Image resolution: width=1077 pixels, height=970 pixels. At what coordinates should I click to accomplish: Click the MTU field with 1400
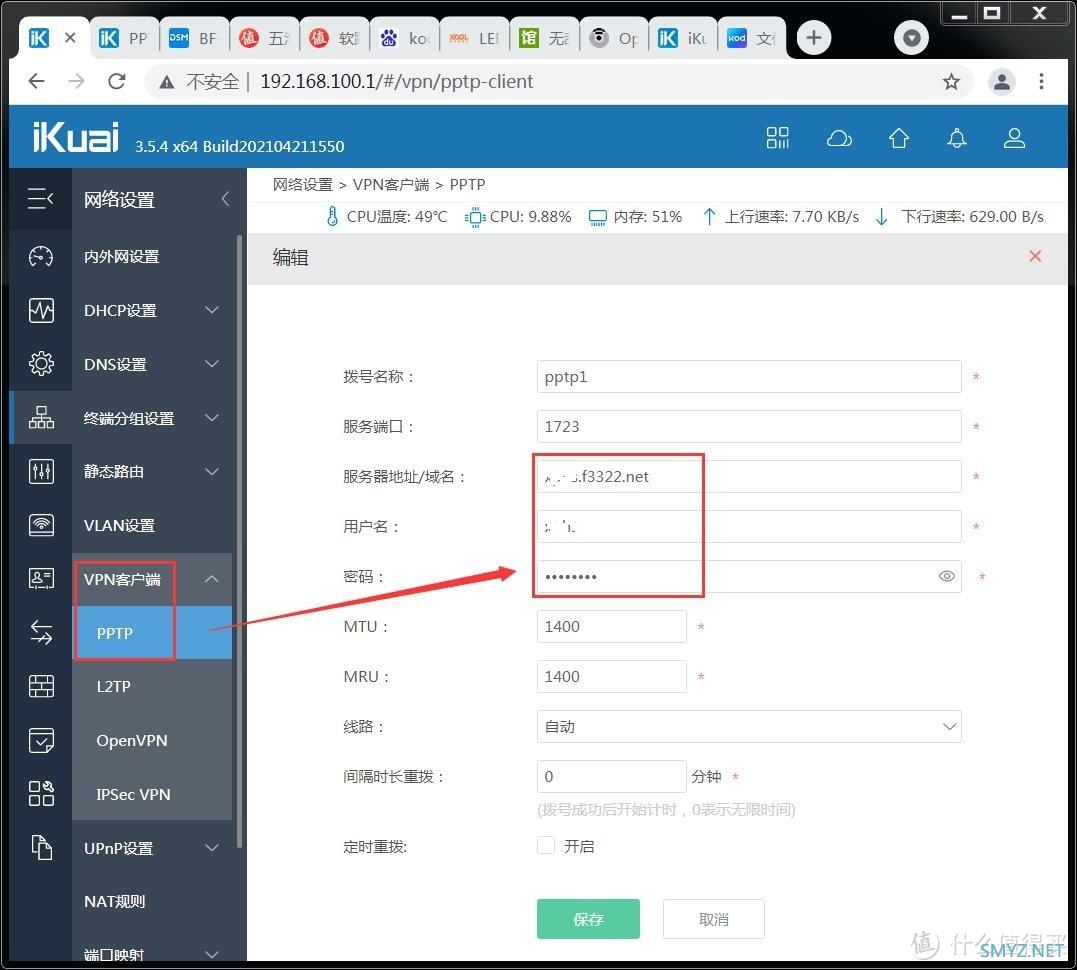pyautogui.click(x=611, y=626)
